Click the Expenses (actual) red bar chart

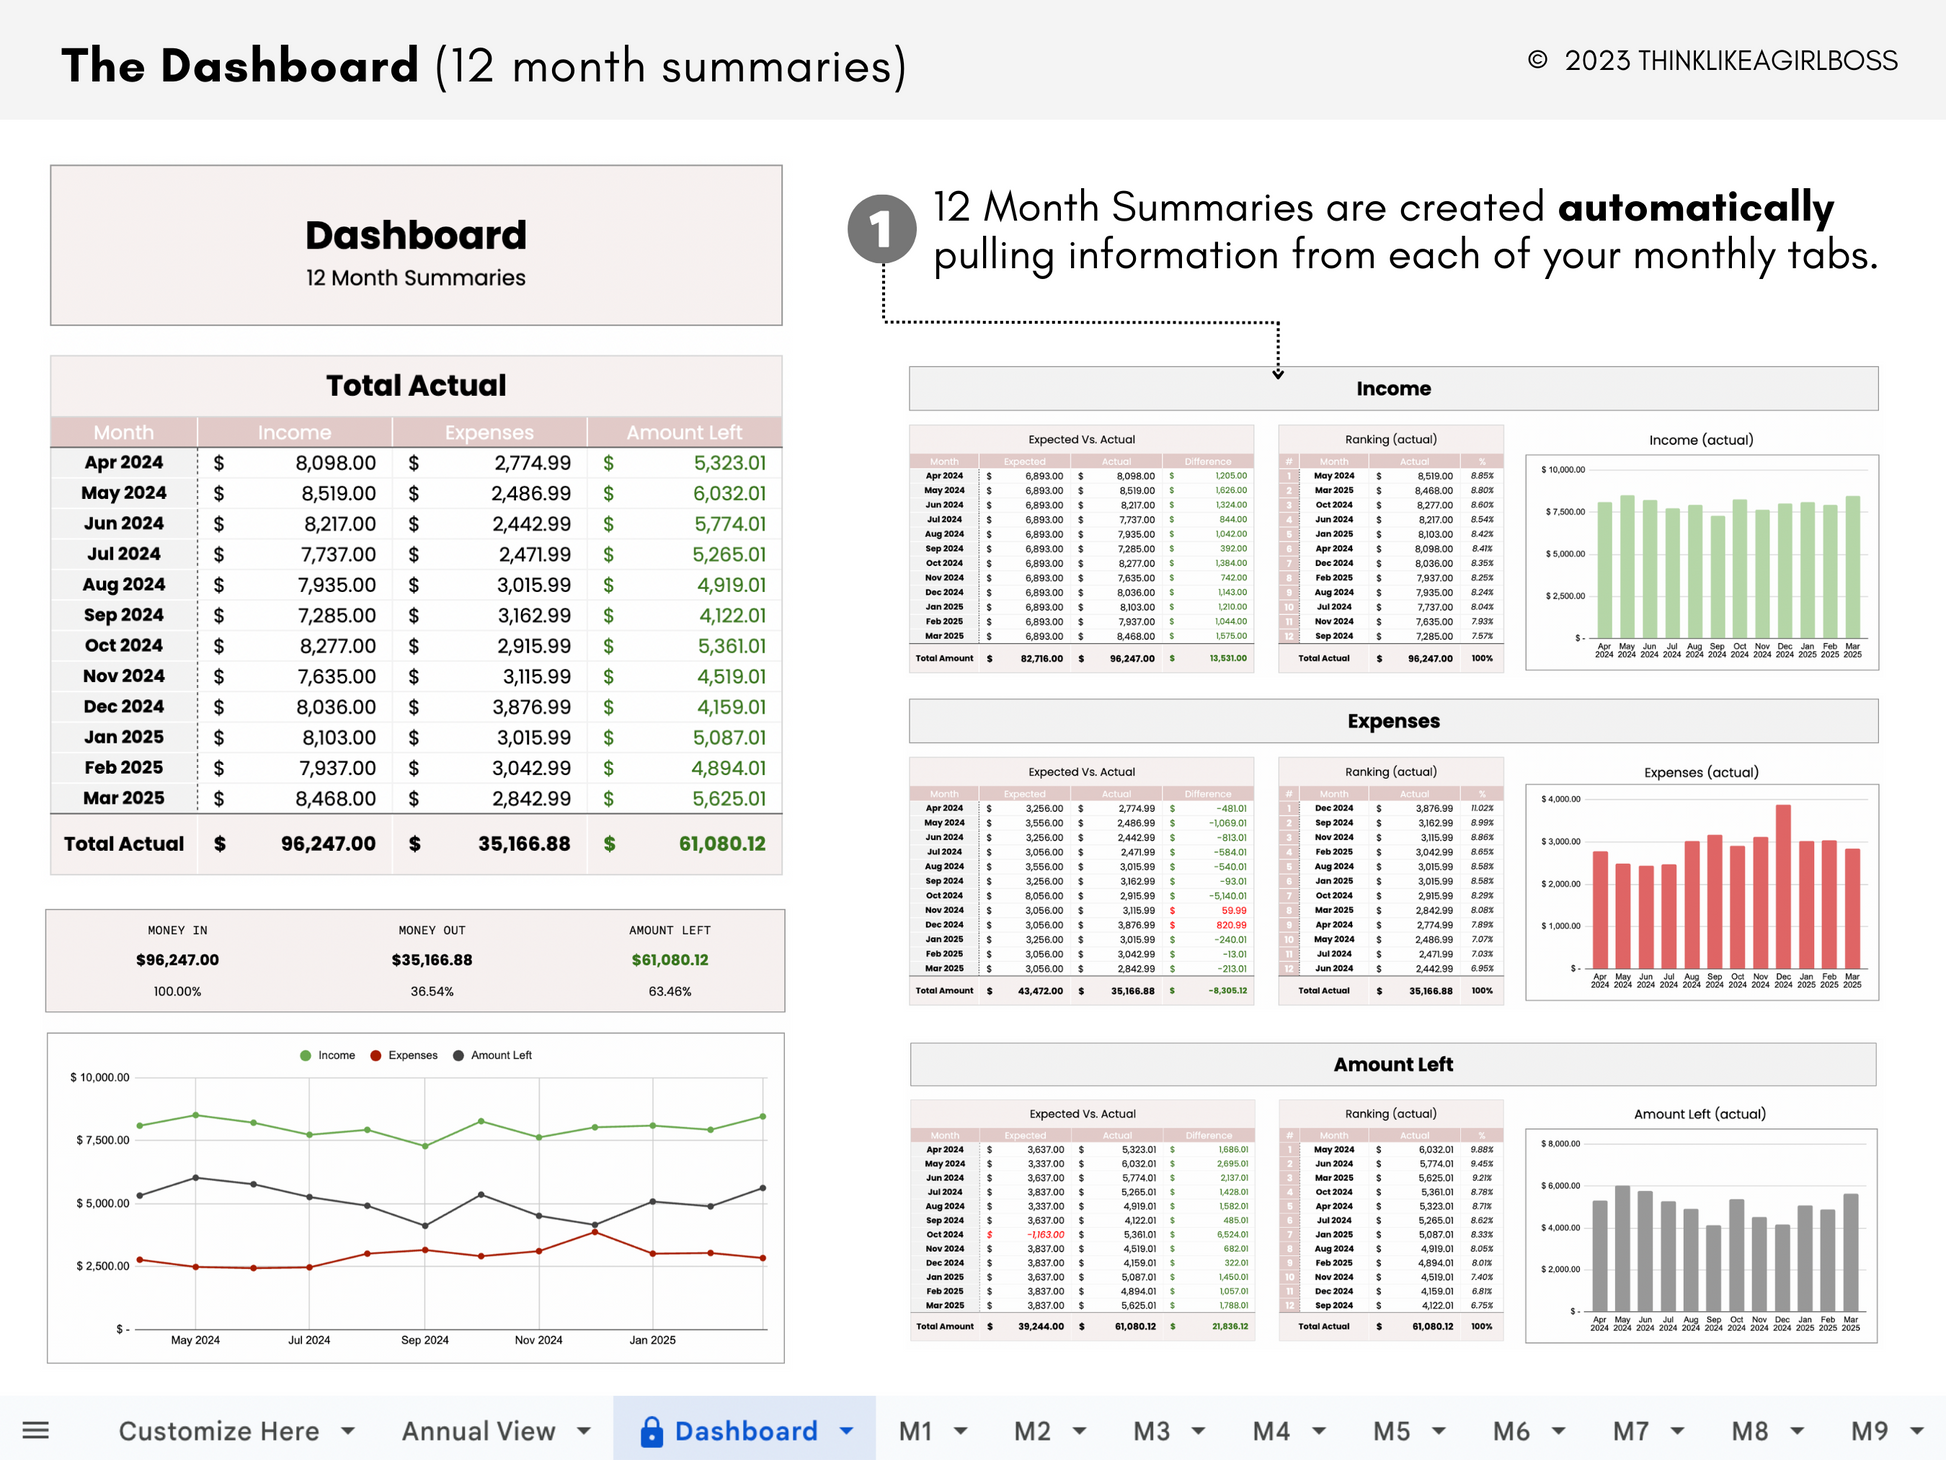tap(1701, 892)
